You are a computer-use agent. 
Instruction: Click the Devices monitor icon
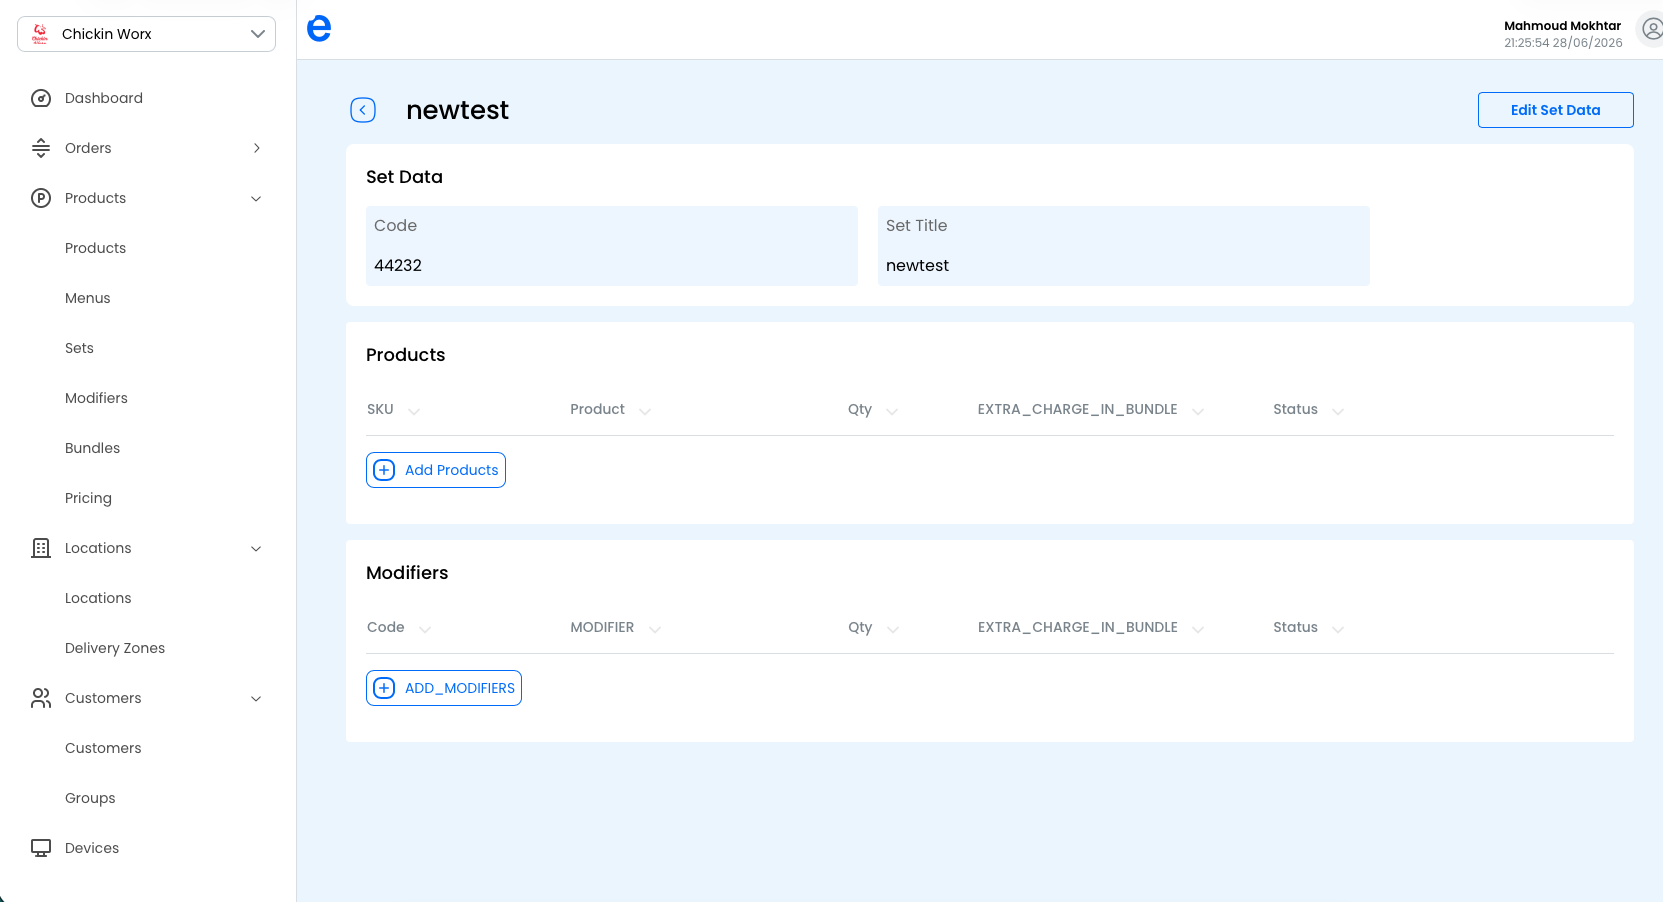point(41,848)
